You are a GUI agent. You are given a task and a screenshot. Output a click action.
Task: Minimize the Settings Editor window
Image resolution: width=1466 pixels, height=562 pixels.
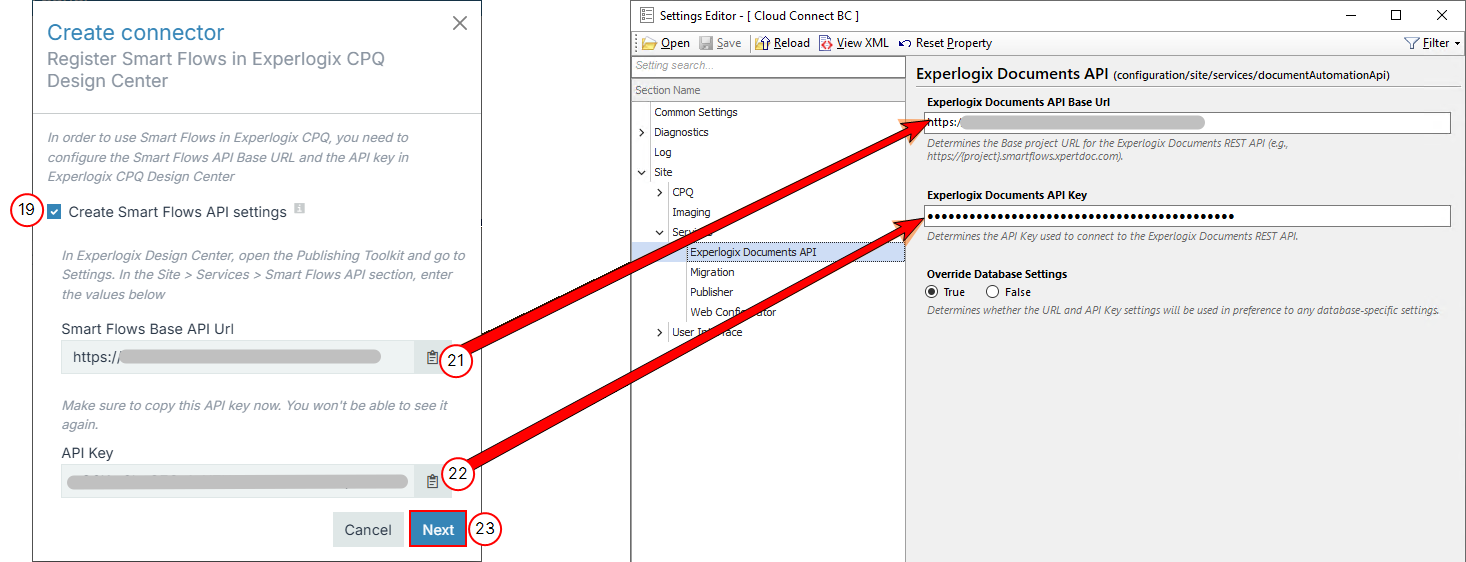1351,15
